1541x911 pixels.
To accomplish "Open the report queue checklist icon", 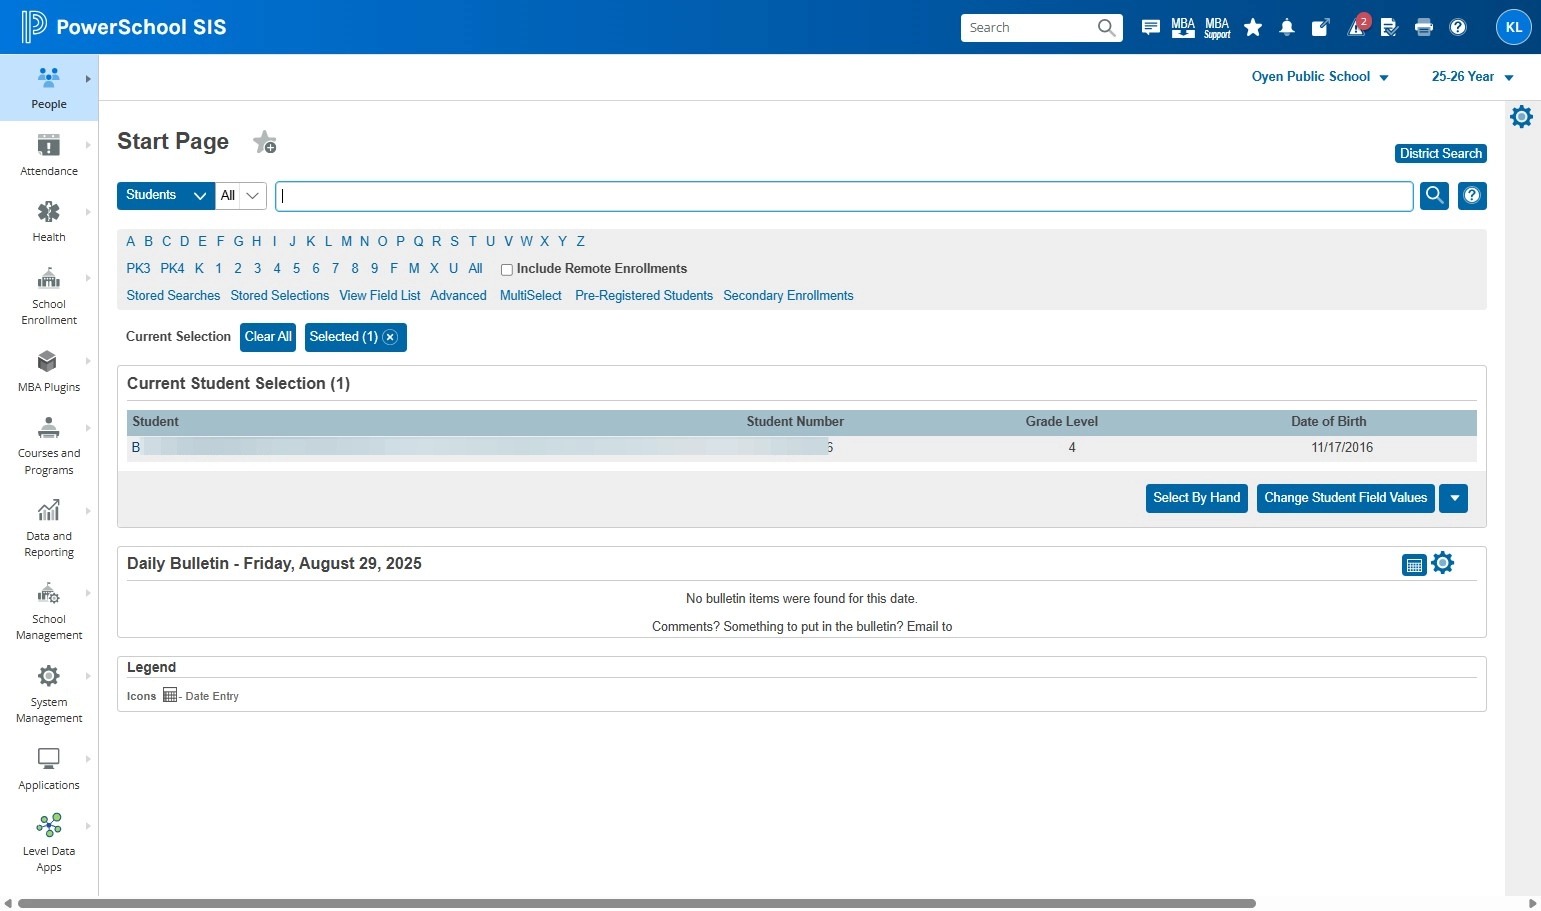I will coord(1389,27).
